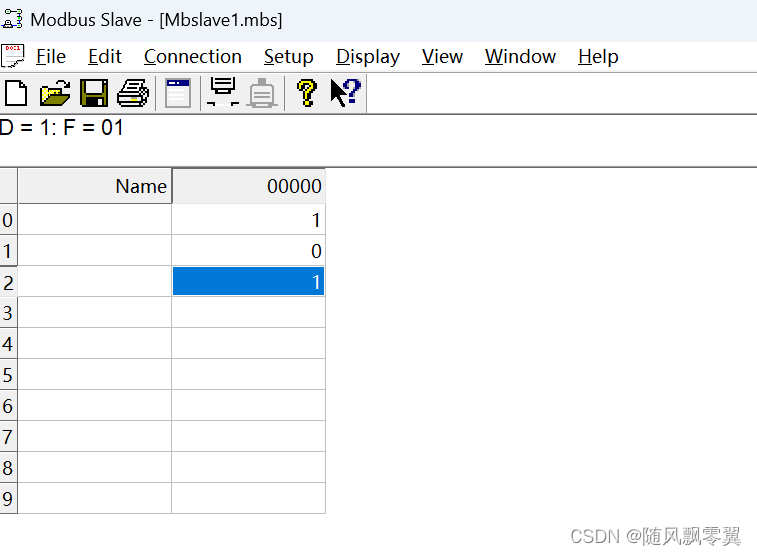Click row header number 3
Viewport: 757px width, 556px height.
8,312
